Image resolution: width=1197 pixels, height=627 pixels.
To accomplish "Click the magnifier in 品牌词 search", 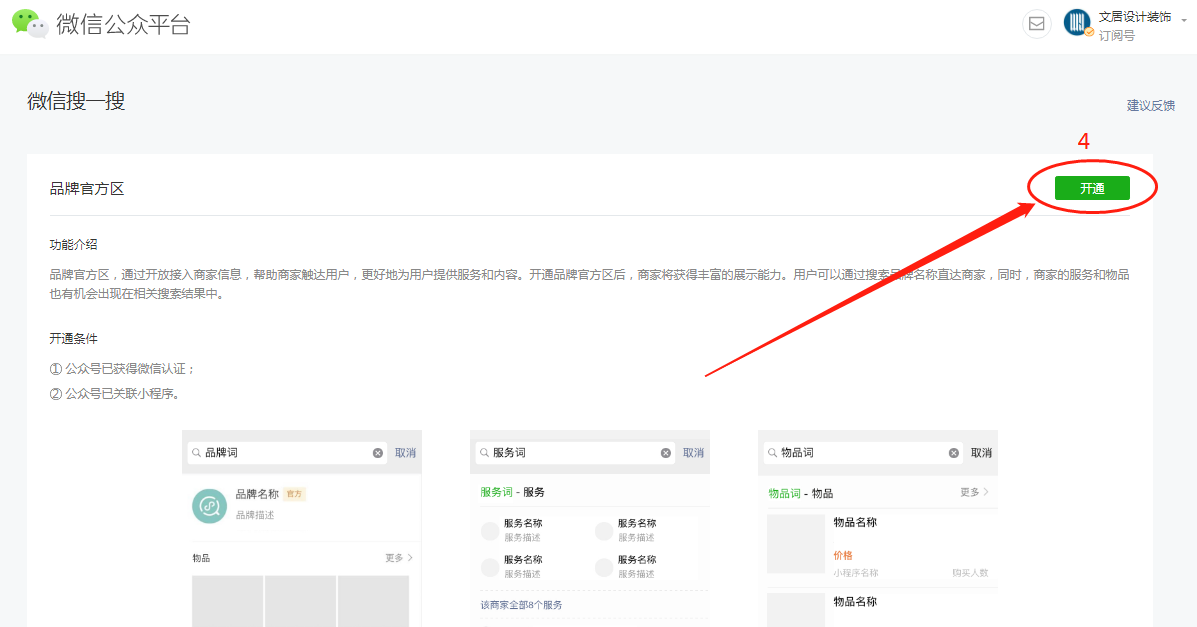I will (x=196, y=453).
